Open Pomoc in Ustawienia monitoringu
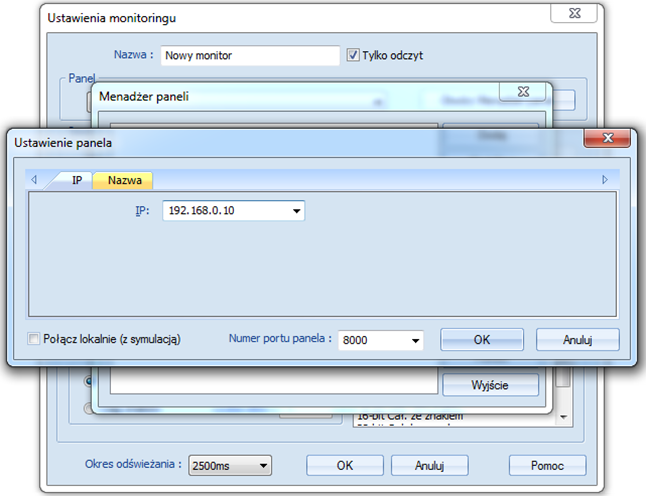Image resolution: width=646 pixels, height=496 pixels. tap(548, 466)
